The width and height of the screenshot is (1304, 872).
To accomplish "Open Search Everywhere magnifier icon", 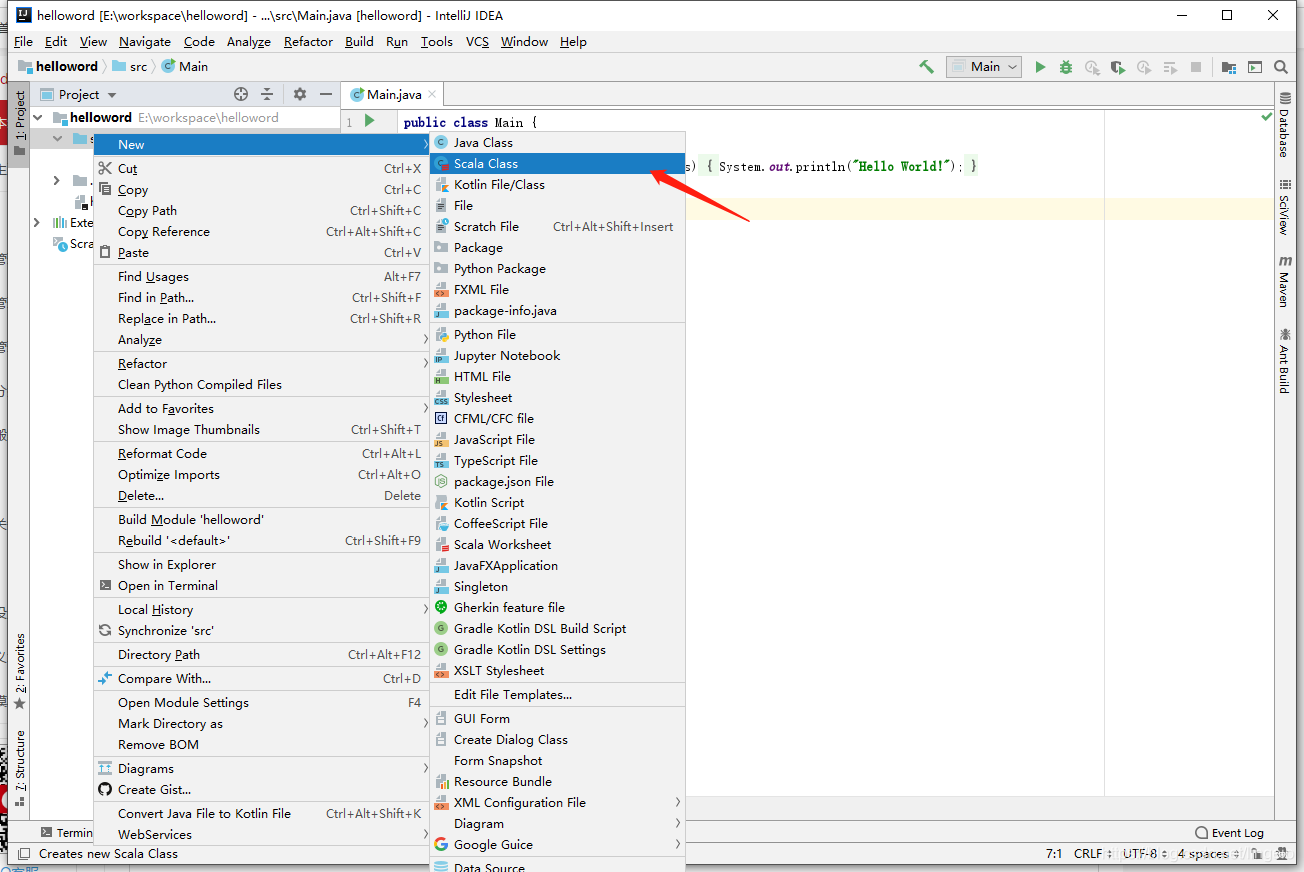I will coord(1281,67).
